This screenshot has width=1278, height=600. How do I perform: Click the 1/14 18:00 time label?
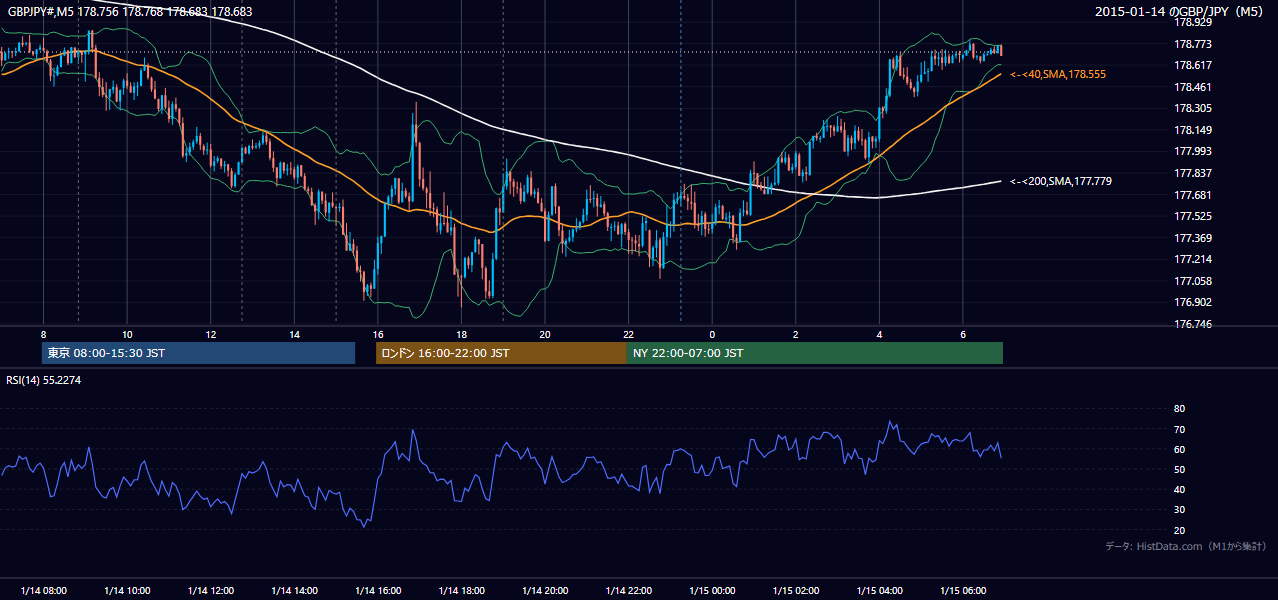coord(462,591)
